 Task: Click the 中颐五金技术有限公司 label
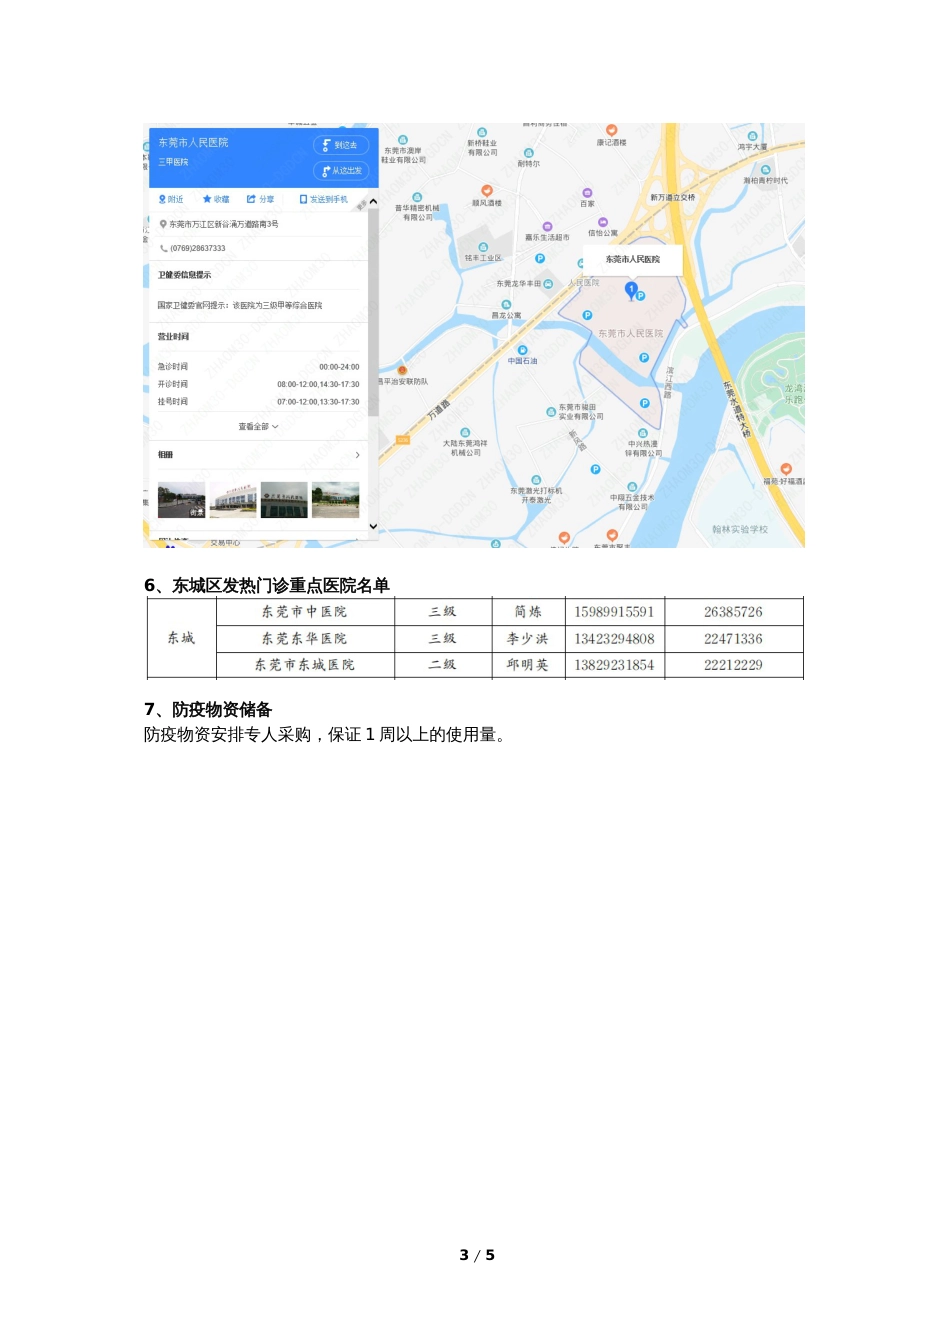[632, 502]
